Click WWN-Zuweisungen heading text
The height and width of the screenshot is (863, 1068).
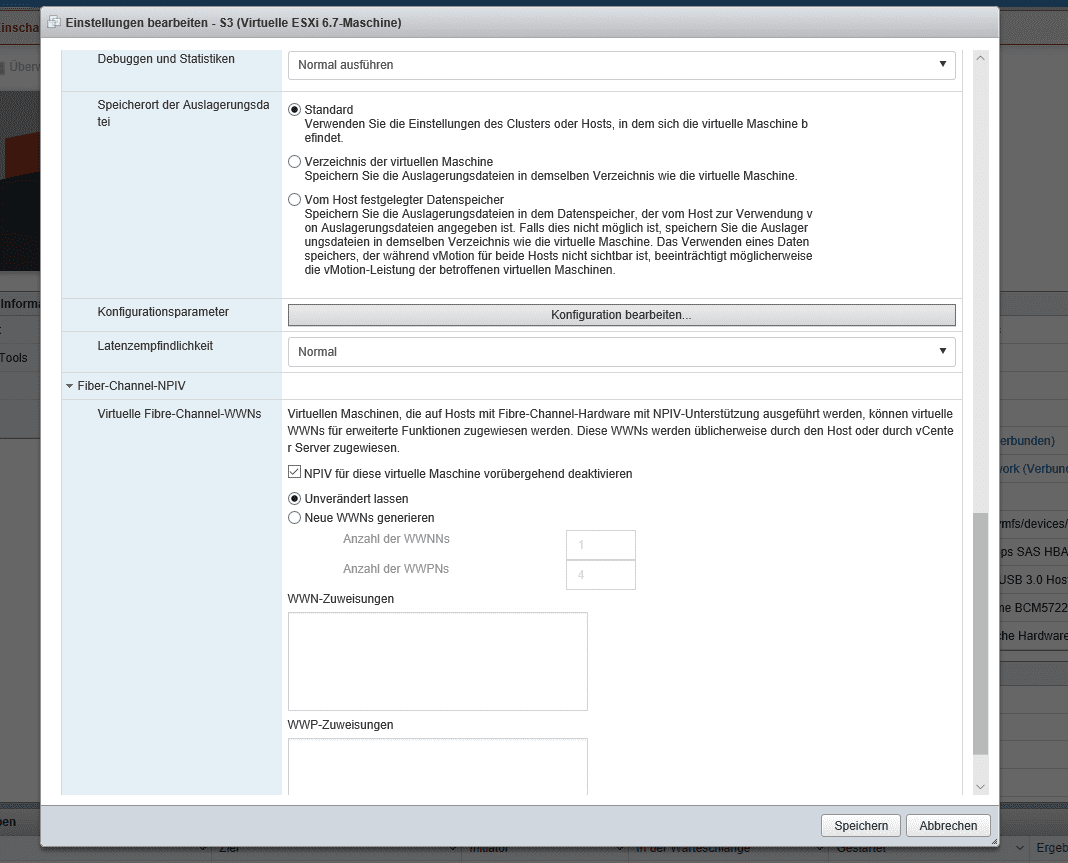tap(341, 599)
